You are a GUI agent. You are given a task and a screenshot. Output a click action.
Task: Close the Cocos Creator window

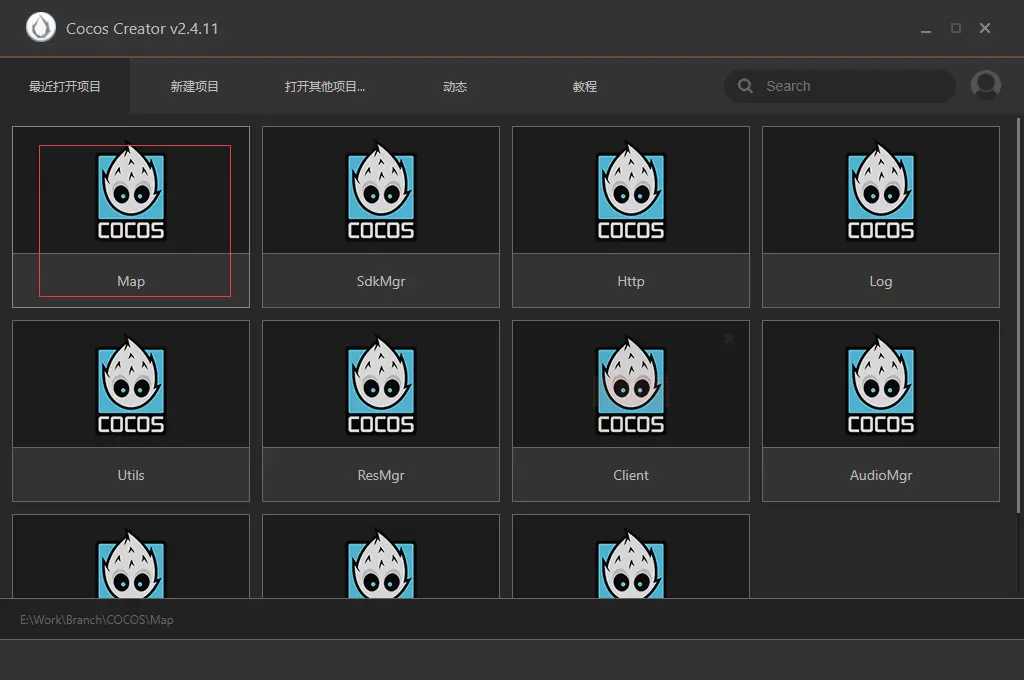pyautogui.click(x=985, y=28)
